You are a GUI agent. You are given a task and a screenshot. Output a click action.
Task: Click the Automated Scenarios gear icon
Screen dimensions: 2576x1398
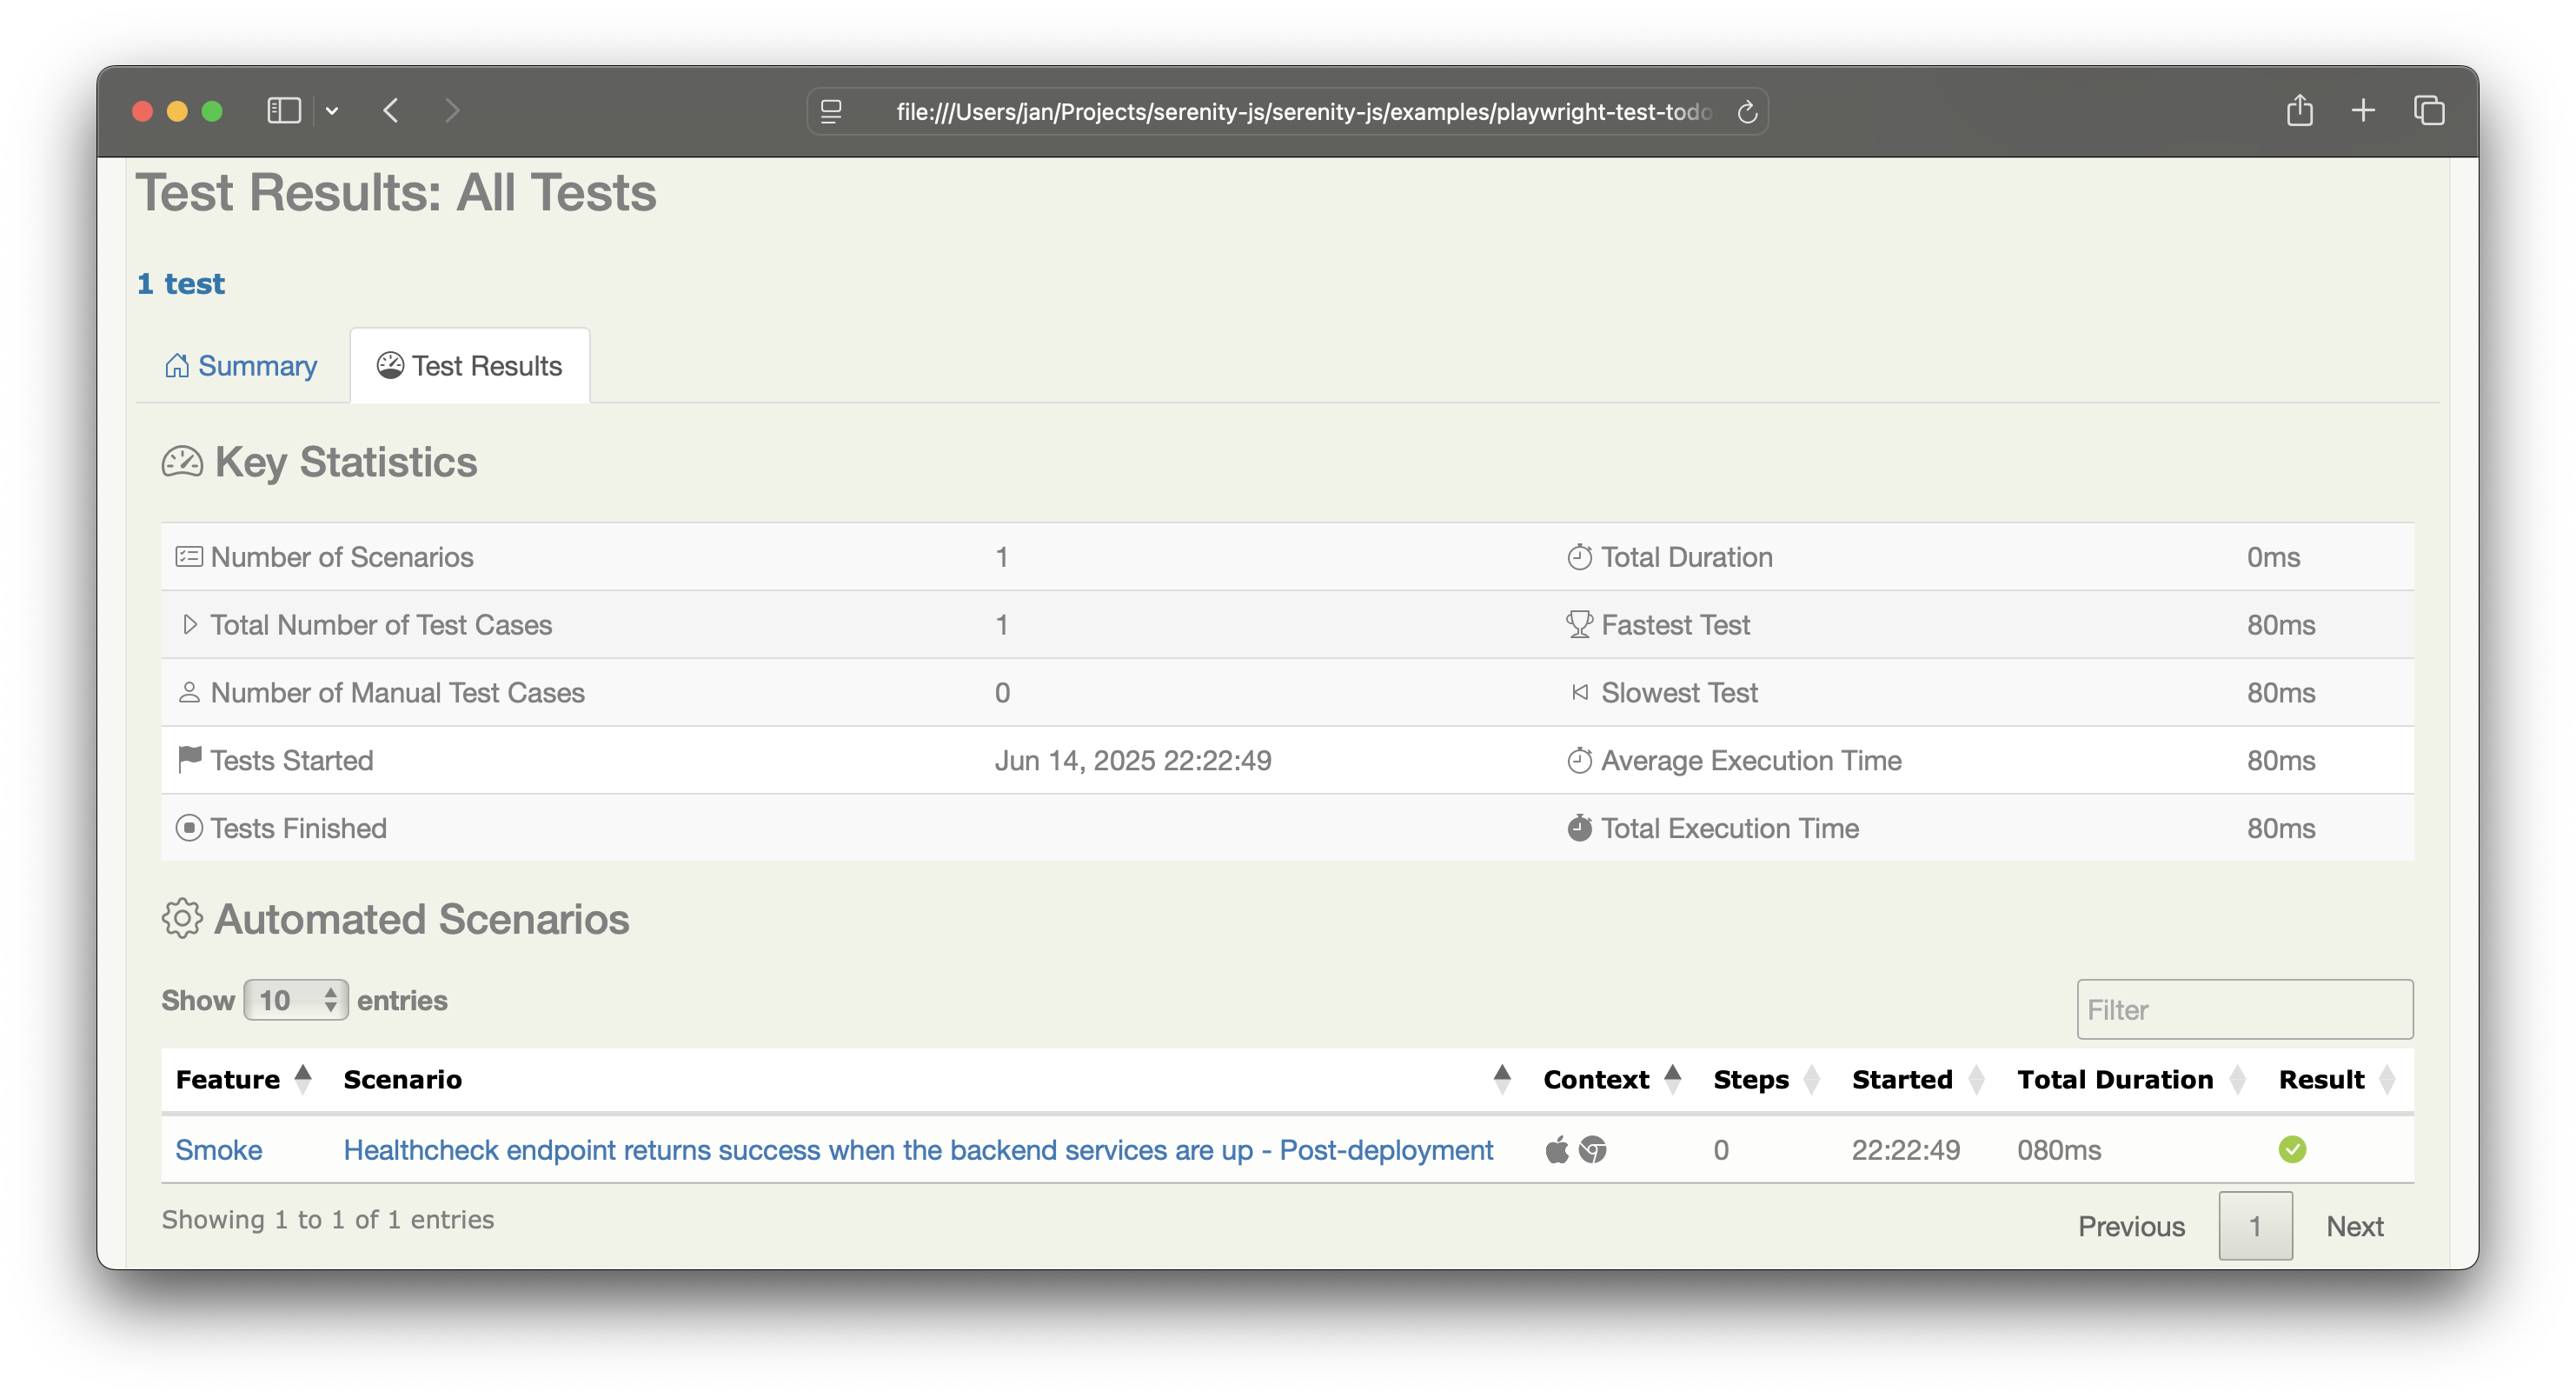point(182,919)
